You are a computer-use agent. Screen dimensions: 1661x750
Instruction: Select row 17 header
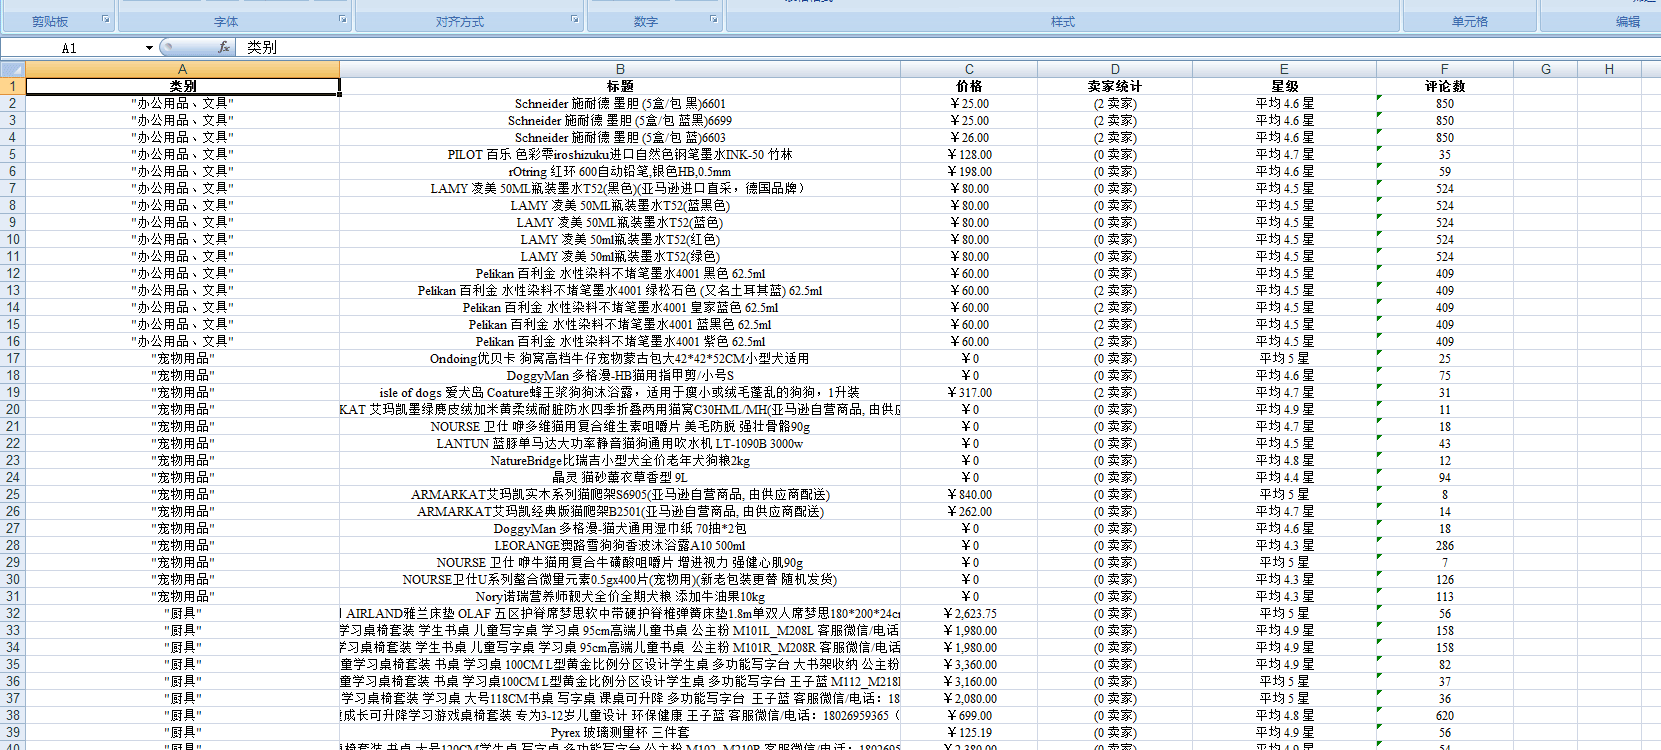click(13, 358)
